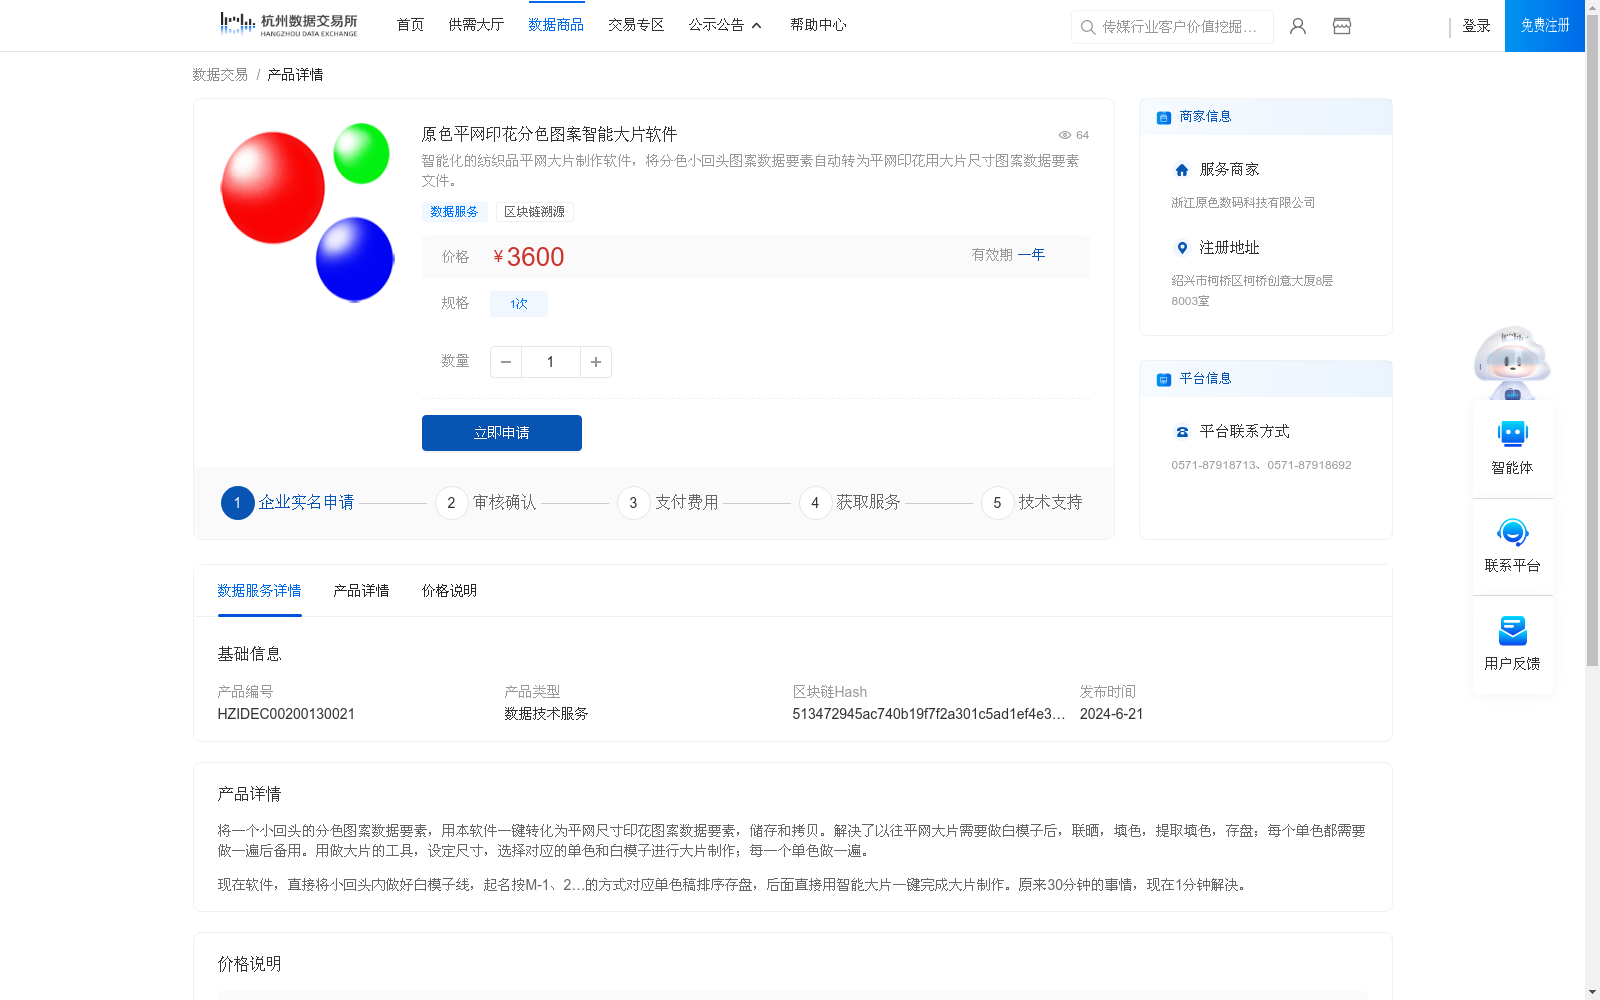The image size is (1600, 1000).
Task: Click the eye view-count icon
Action: tap(1065, 135)
